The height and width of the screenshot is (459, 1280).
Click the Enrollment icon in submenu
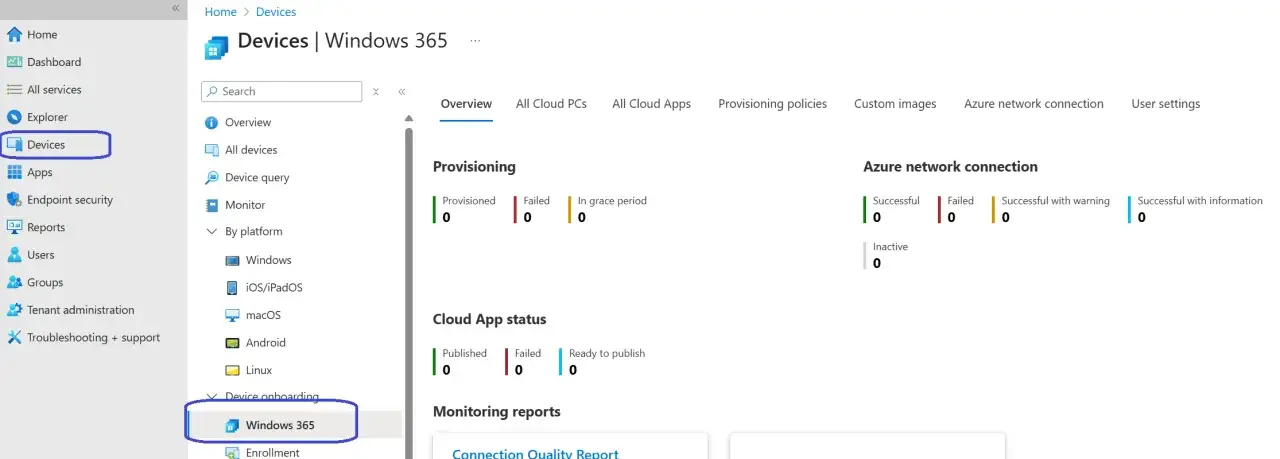232,452
